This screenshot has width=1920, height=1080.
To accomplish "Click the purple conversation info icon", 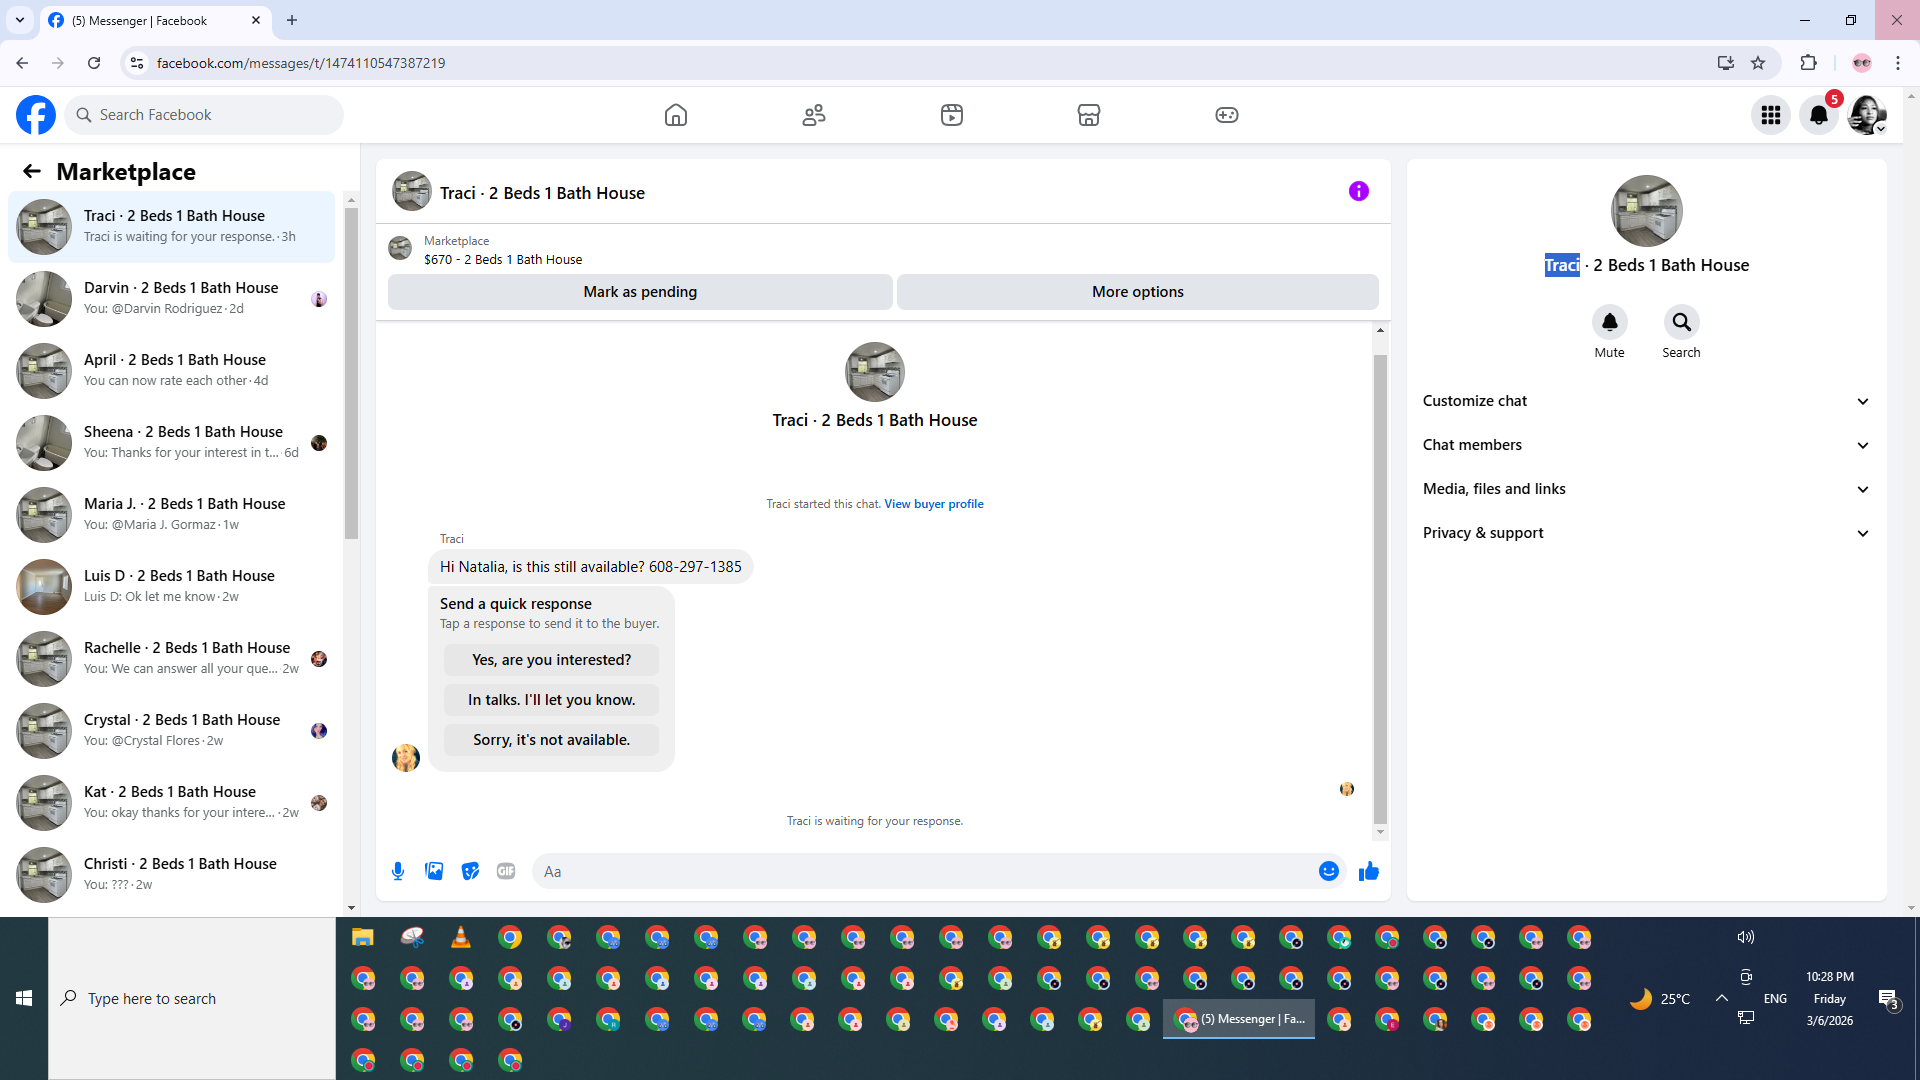I will point(1358,191).
